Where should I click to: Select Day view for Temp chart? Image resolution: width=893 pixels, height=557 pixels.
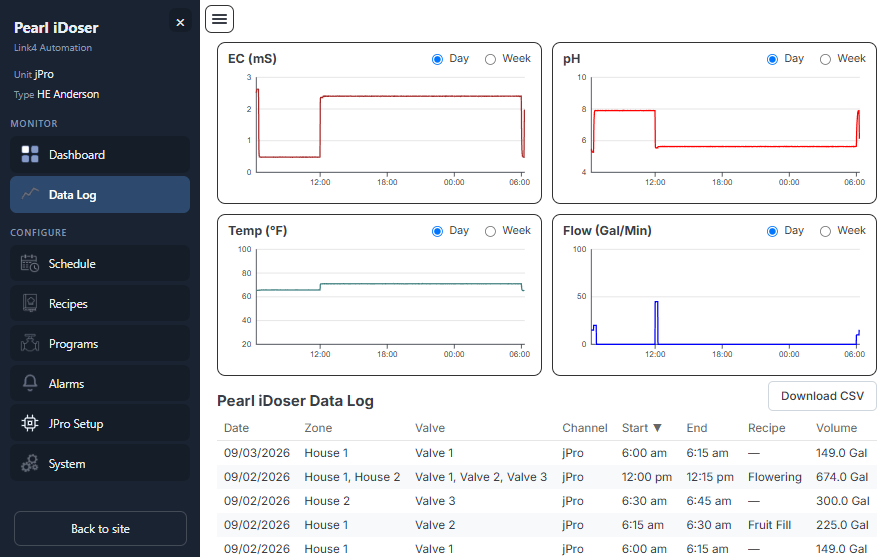(437, 231)
